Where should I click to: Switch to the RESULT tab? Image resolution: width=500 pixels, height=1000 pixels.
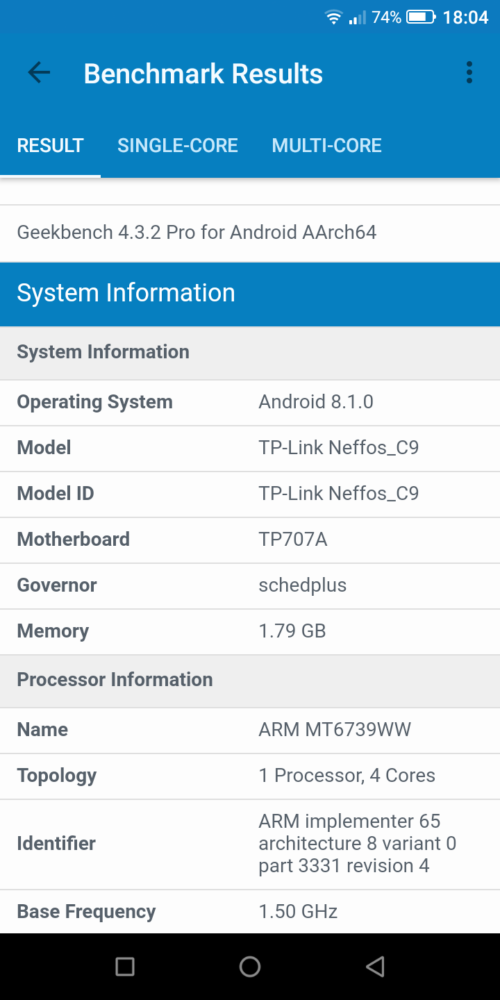coord(50,145)
